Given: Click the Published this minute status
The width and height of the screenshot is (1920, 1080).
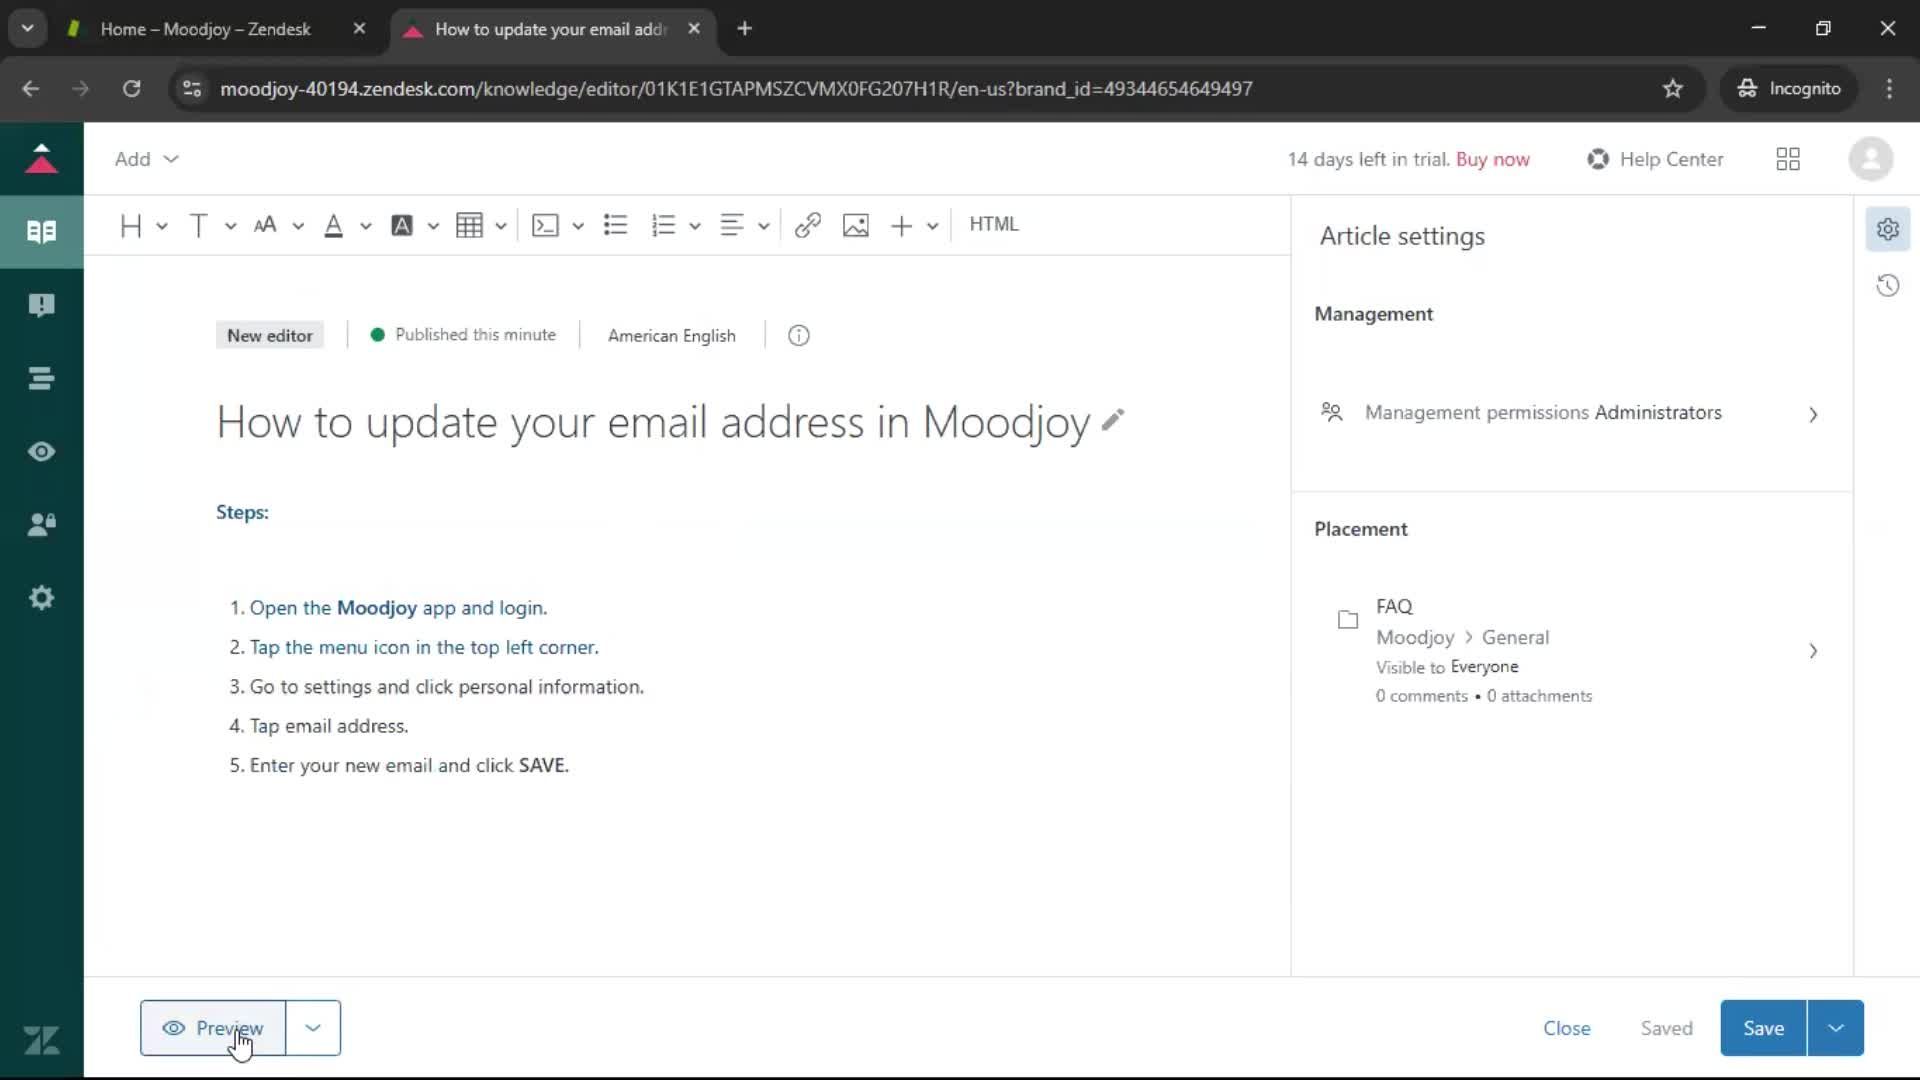Looking at the screenshot, I should [x=463, y=334].
